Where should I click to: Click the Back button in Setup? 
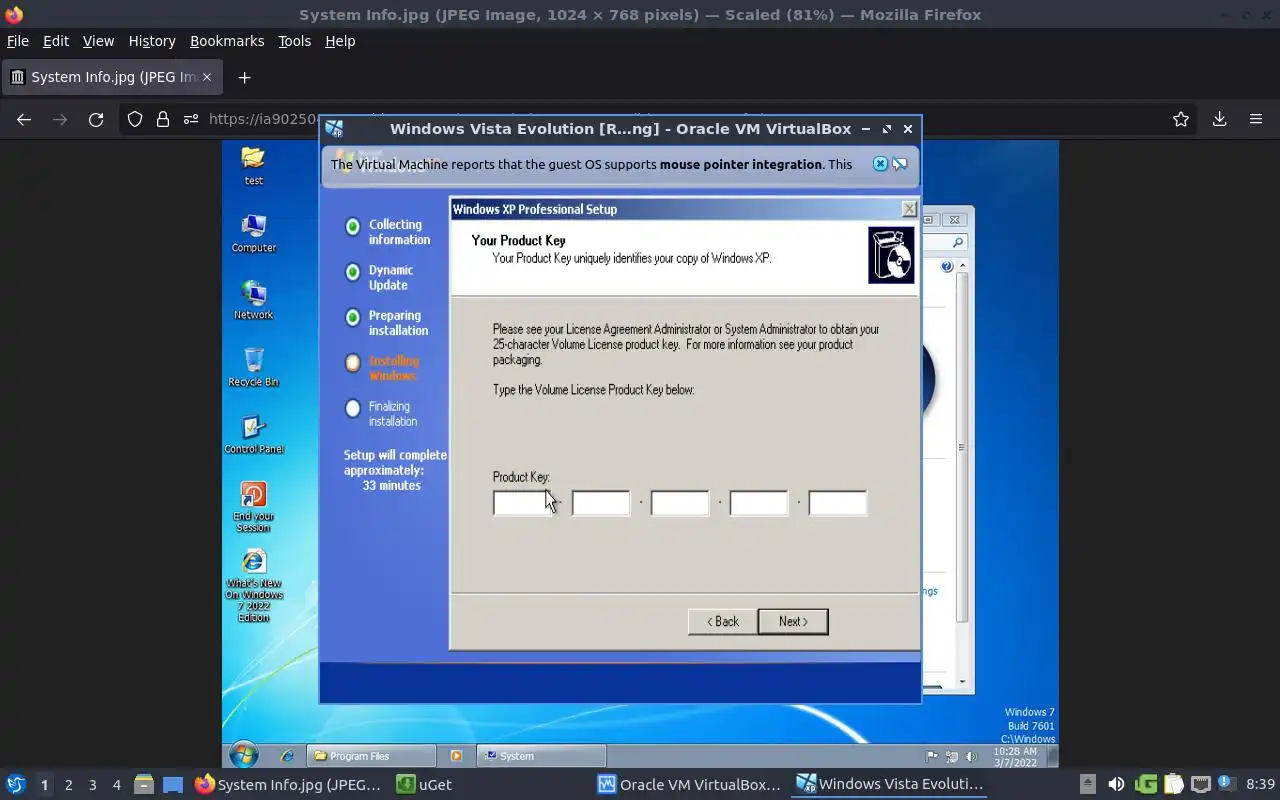coord(722,621)
